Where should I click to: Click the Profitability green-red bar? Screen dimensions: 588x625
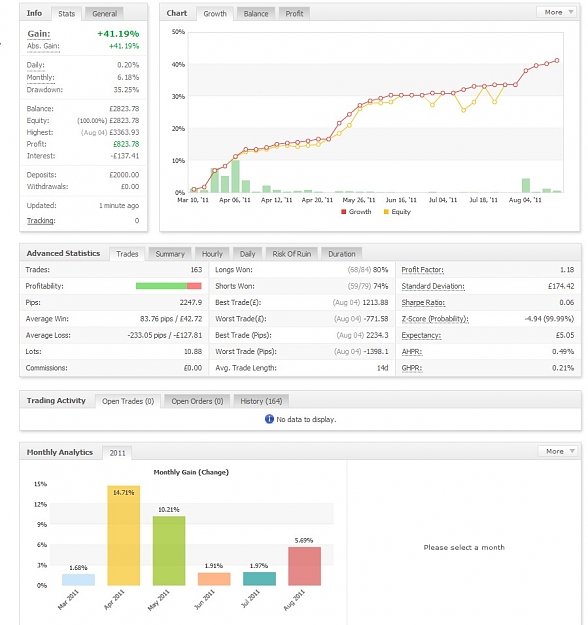pyautogui.click(x=169, y=286)
